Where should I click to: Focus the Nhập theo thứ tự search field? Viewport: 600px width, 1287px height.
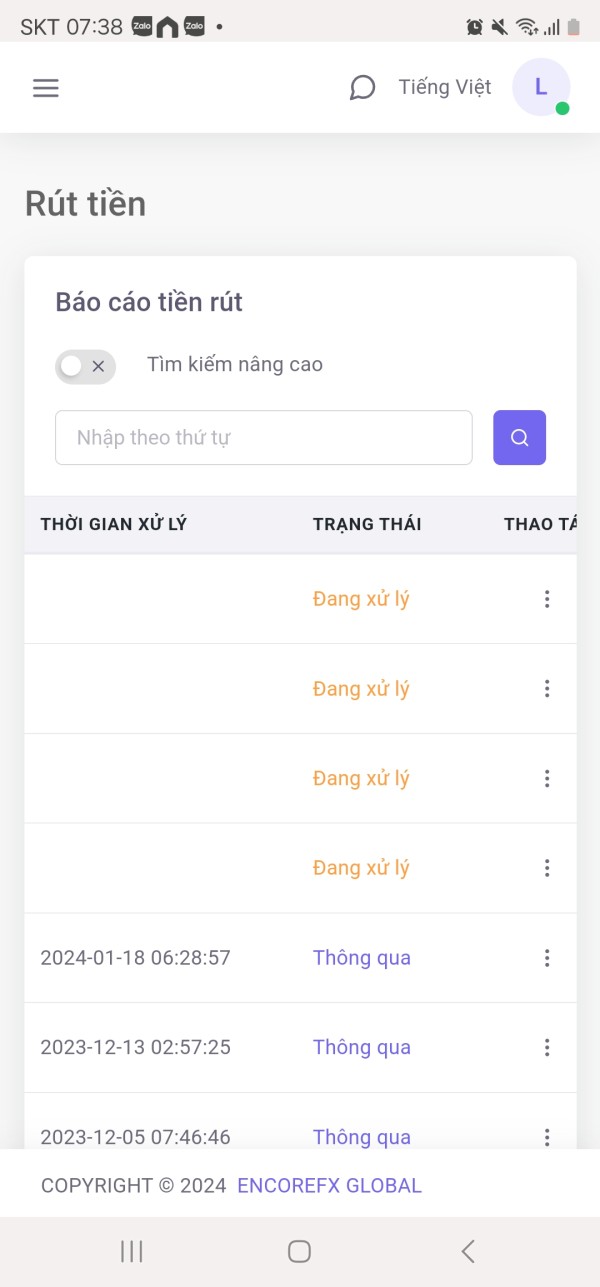tap(263, 437)
